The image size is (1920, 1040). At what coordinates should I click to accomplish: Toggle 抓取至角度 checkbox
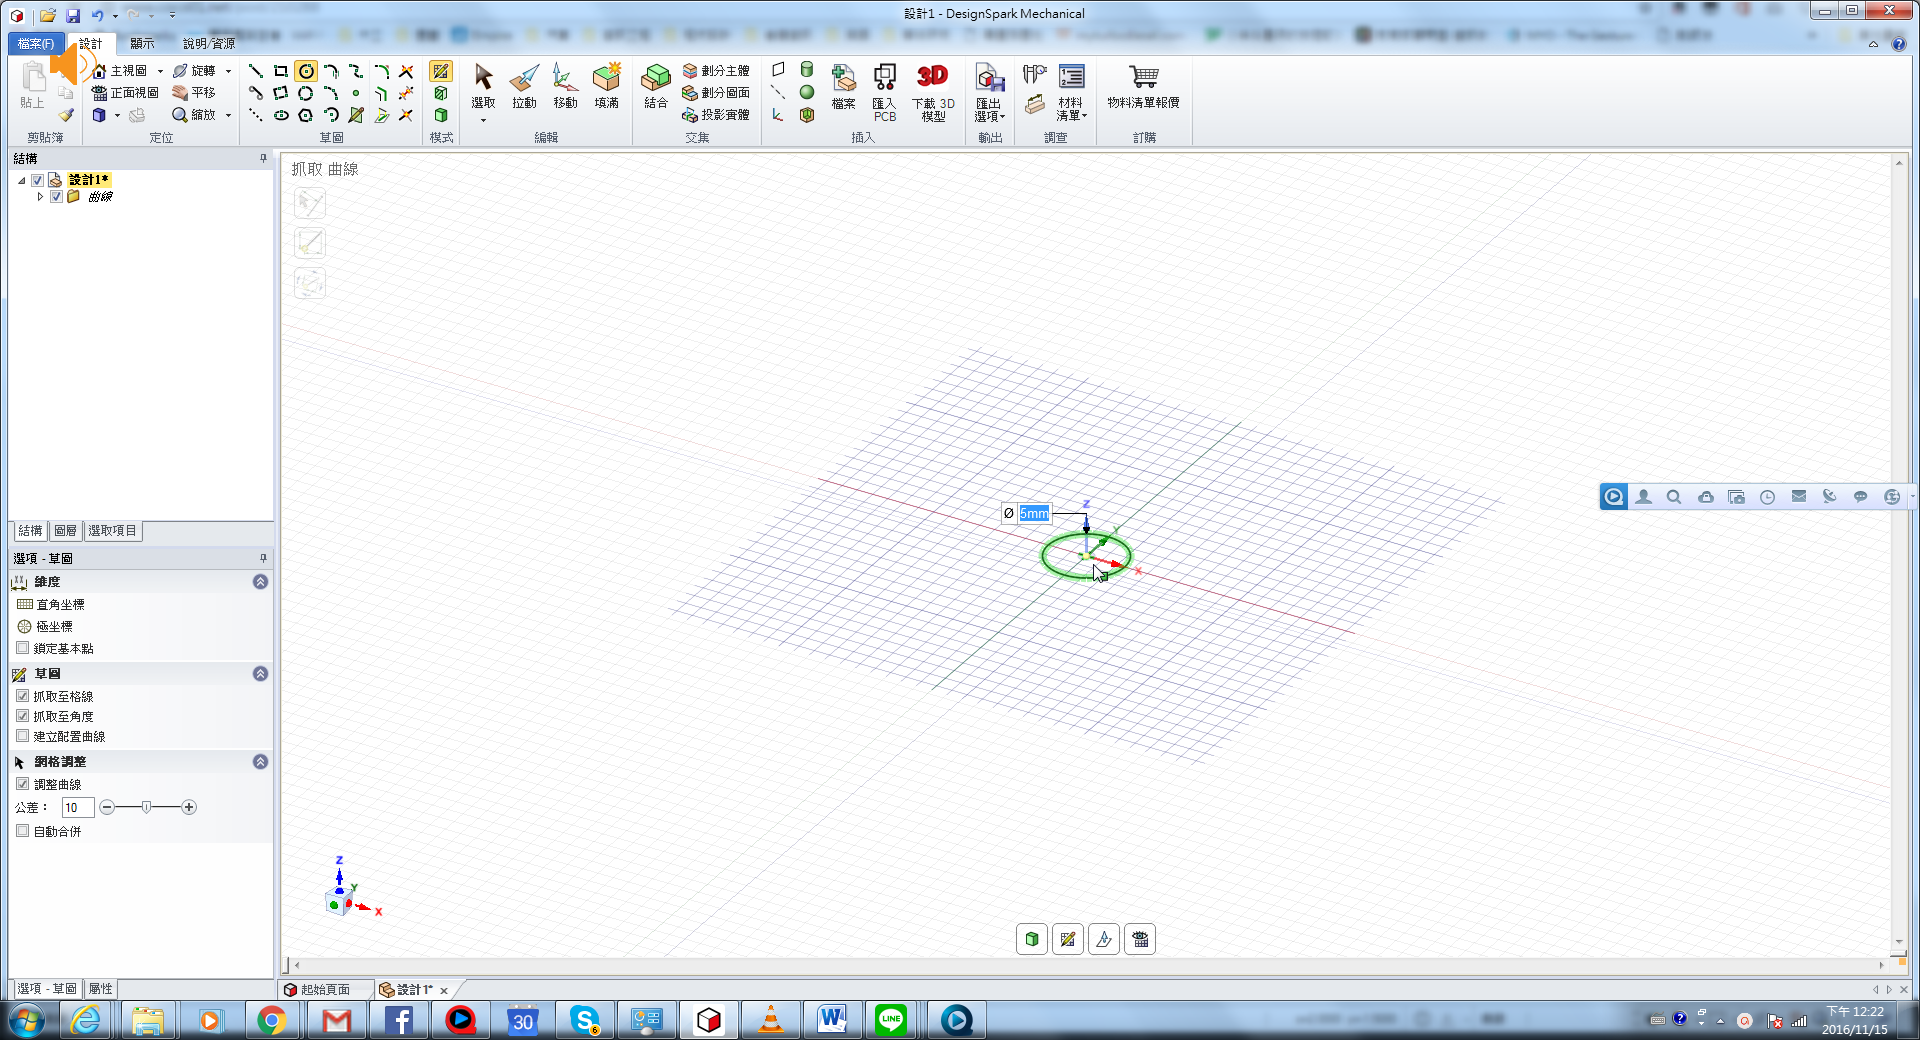22,716
